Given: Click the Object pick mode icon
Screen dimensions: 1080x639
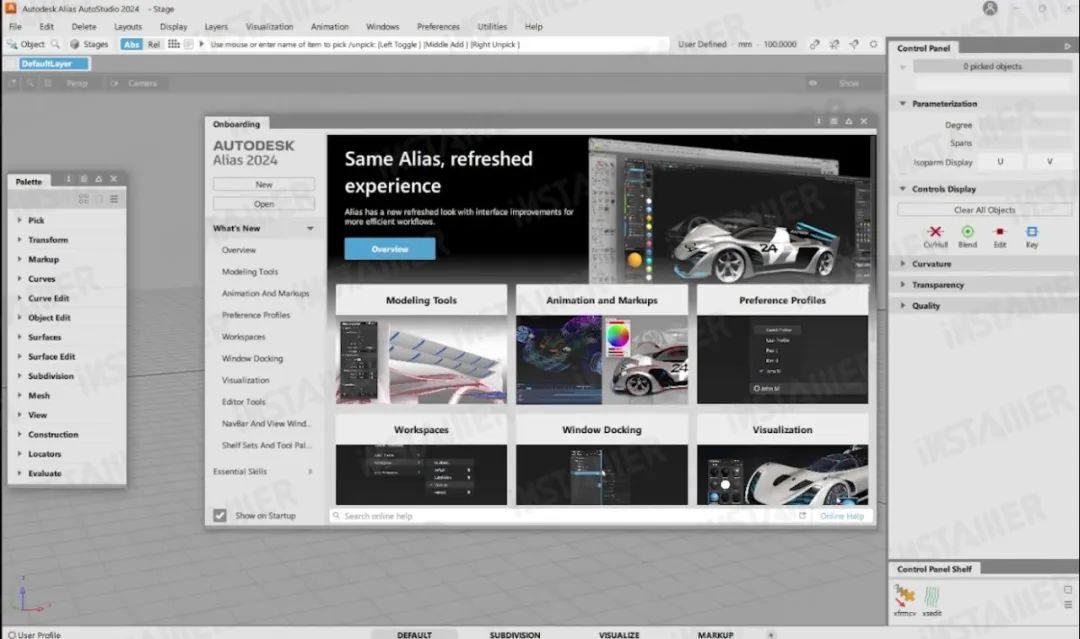Looking at the screenshot, I should [x=12, y=44].
